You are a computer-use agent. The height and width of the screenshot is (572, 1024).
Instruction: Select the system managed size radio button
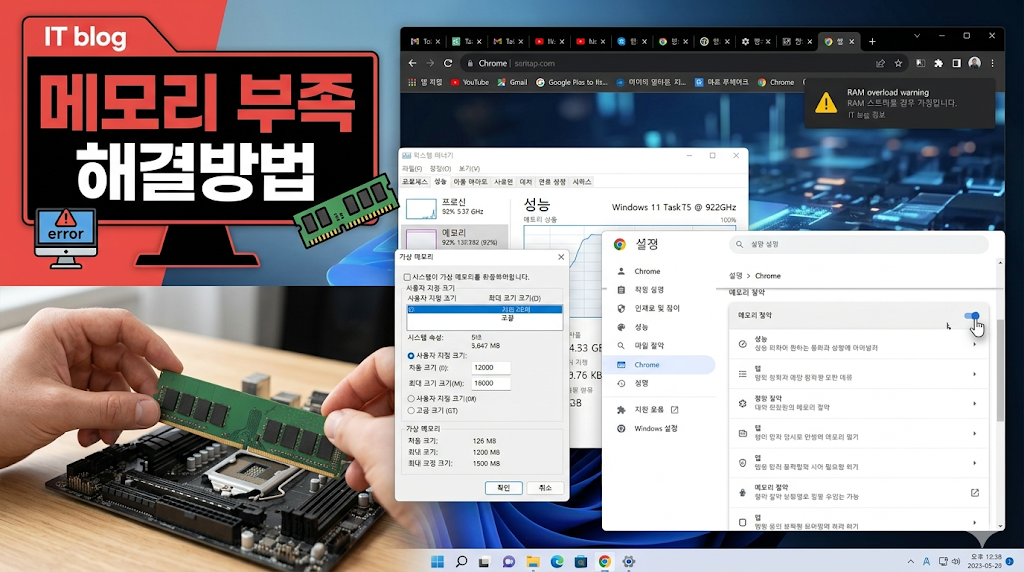pos(411,398)
